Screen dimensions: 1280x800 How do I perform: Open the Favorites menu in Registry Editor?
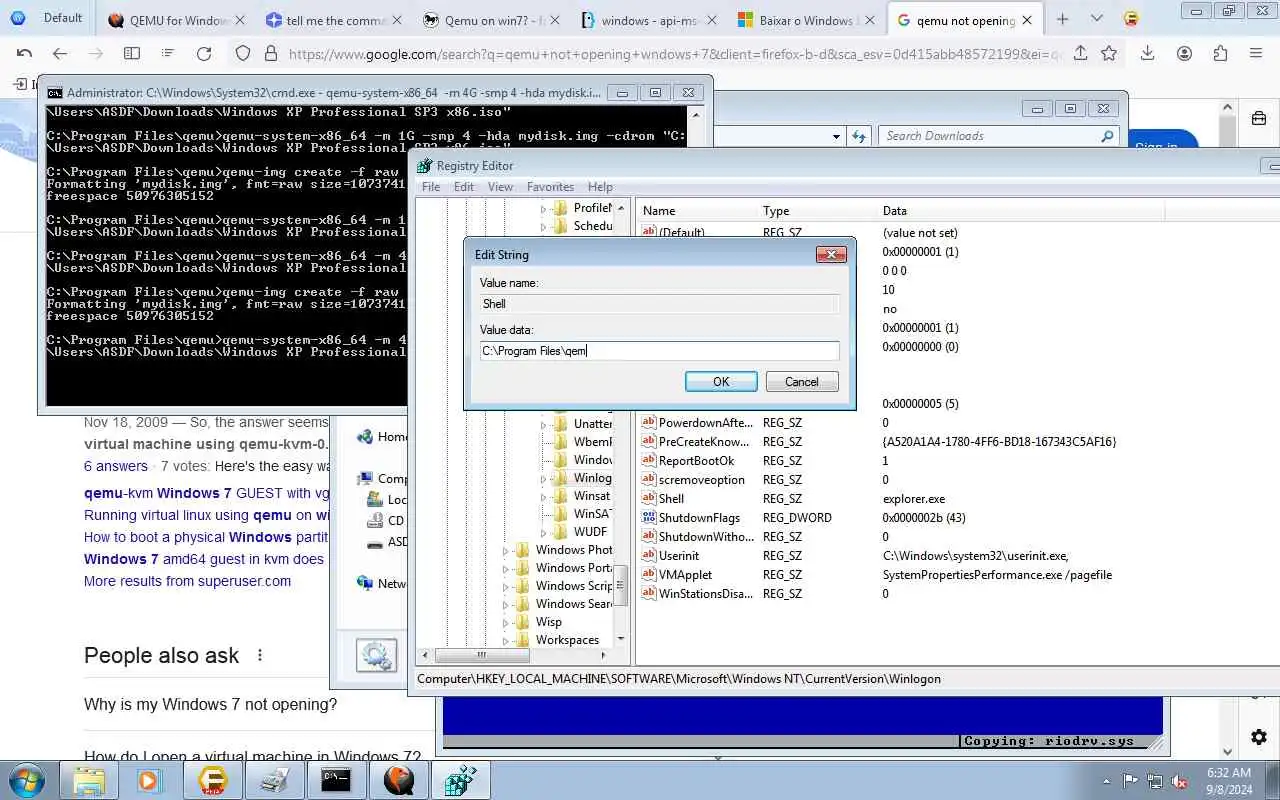point(550,187)
